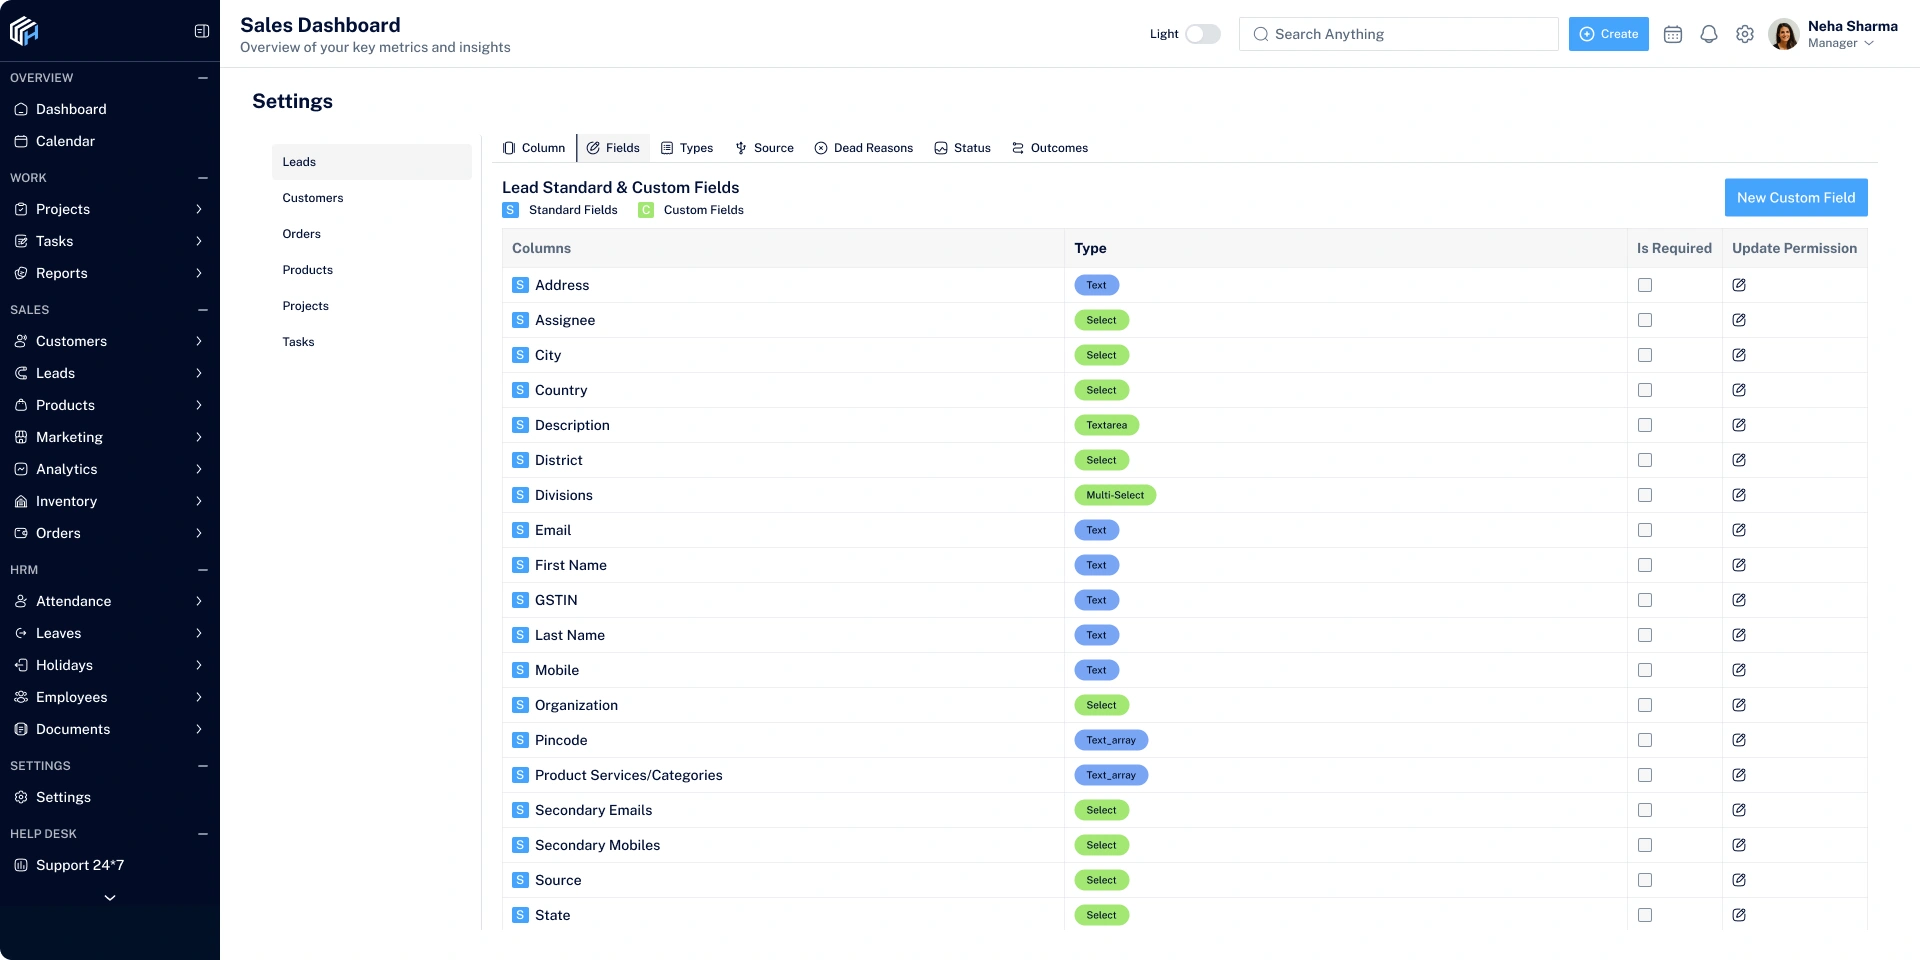Edit update permission for Pincode row

point(1739,740)
